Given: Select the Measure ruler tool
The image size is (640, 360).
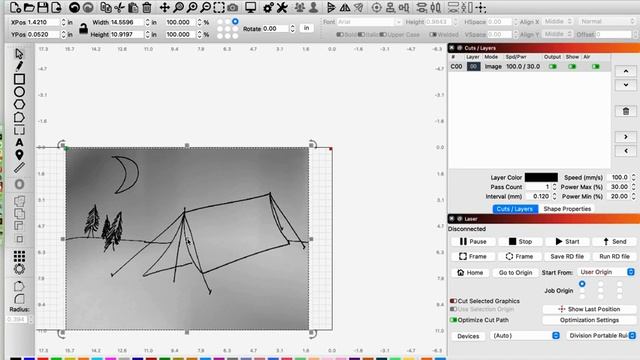Looking at the screenshot, I should pyautogui.click(x=19, y=167).
